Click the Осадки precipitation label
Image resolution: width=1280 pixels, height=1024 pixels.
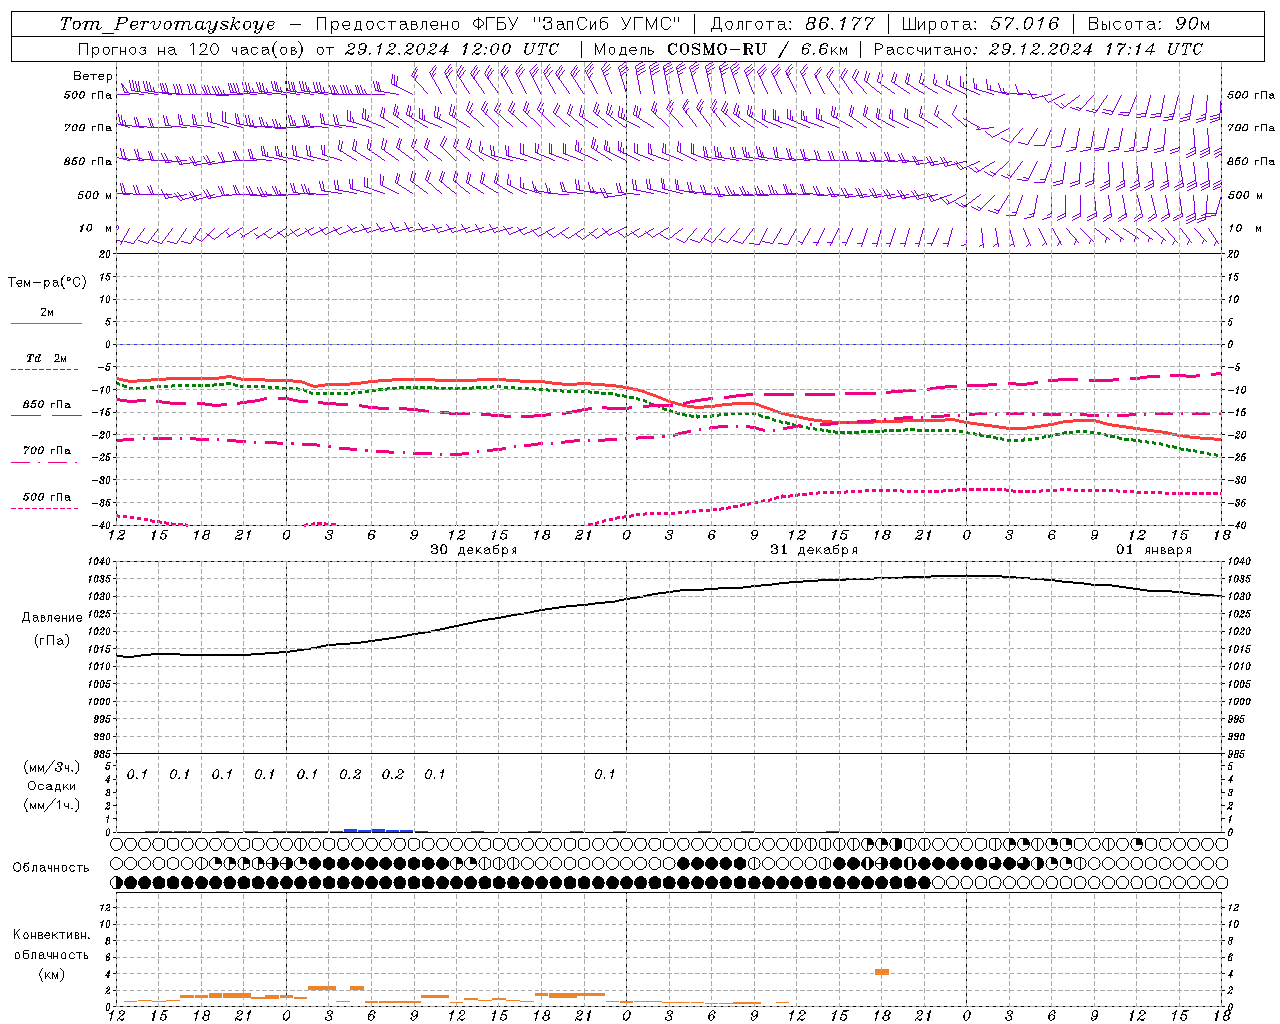[52, 786]
